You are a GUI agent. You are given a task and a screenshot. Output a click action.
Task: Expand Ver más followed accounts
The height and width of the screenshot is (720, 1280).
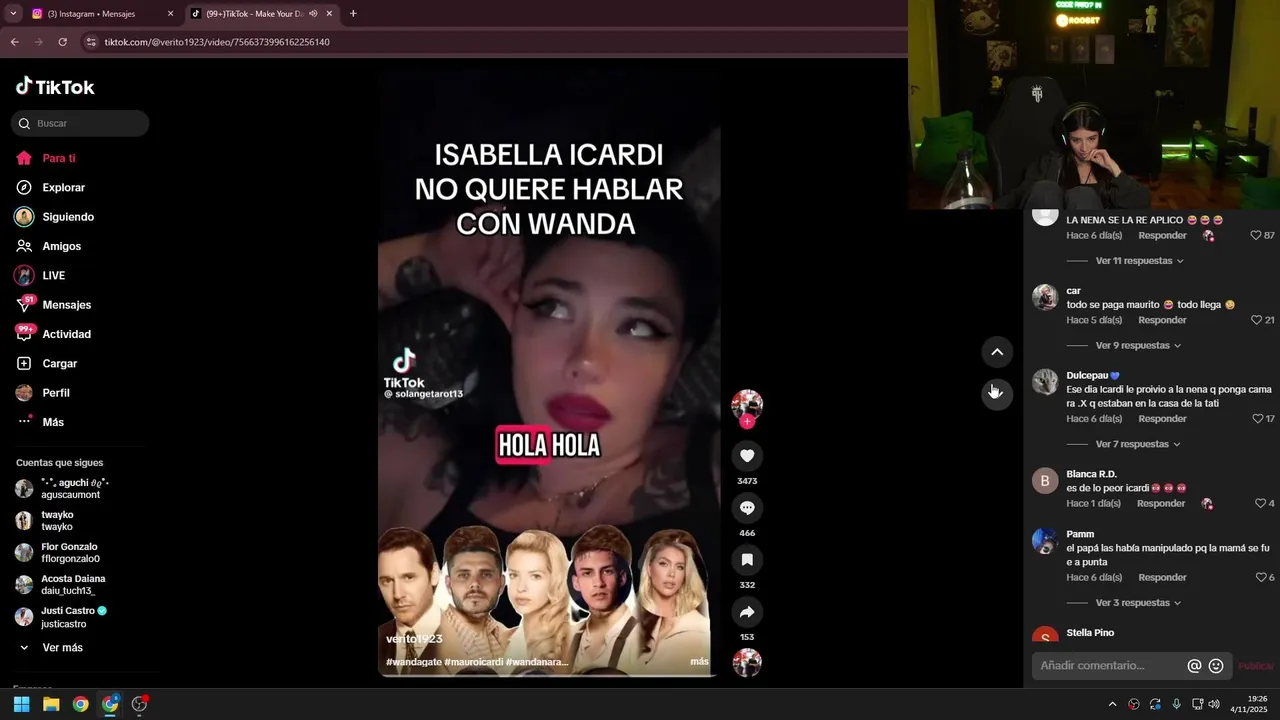click(50, 648)
